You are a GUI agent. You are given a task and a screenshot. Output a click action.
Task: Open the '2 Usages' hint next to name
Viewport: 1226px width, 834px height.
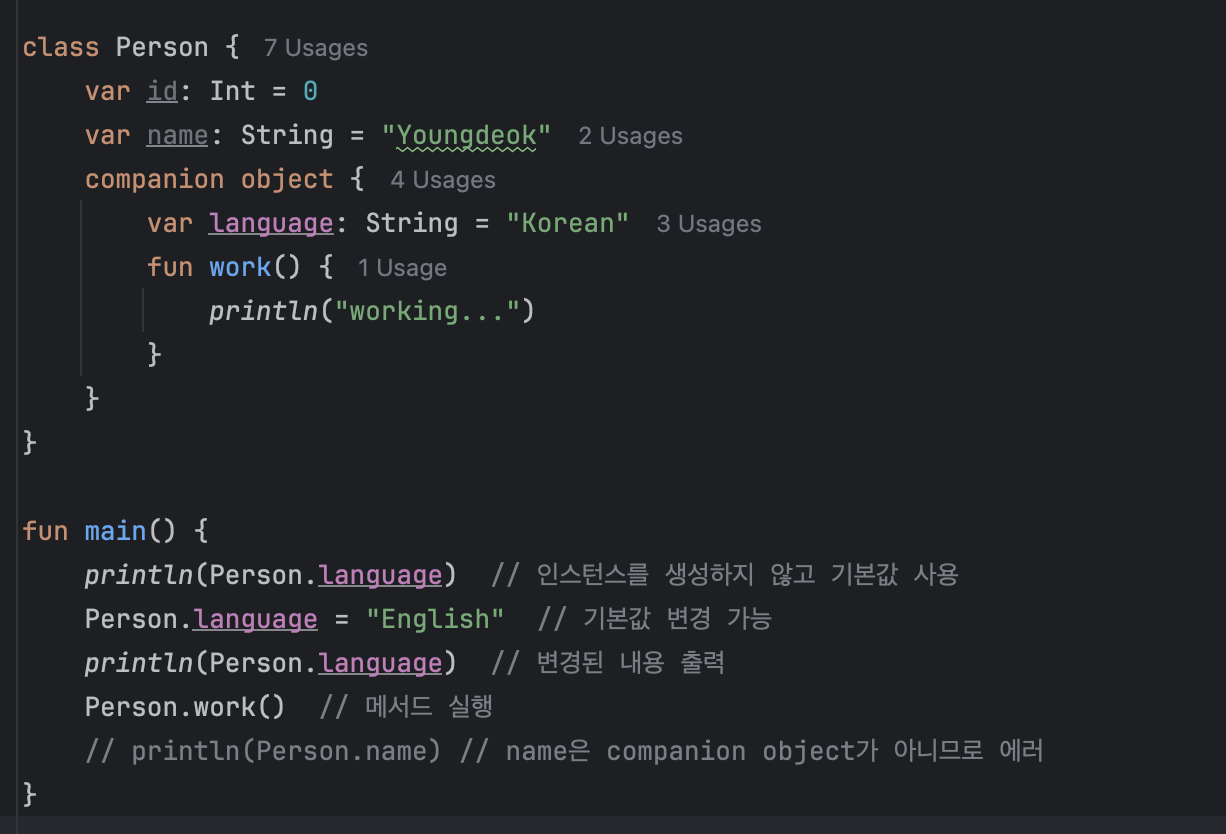(630, 136)
